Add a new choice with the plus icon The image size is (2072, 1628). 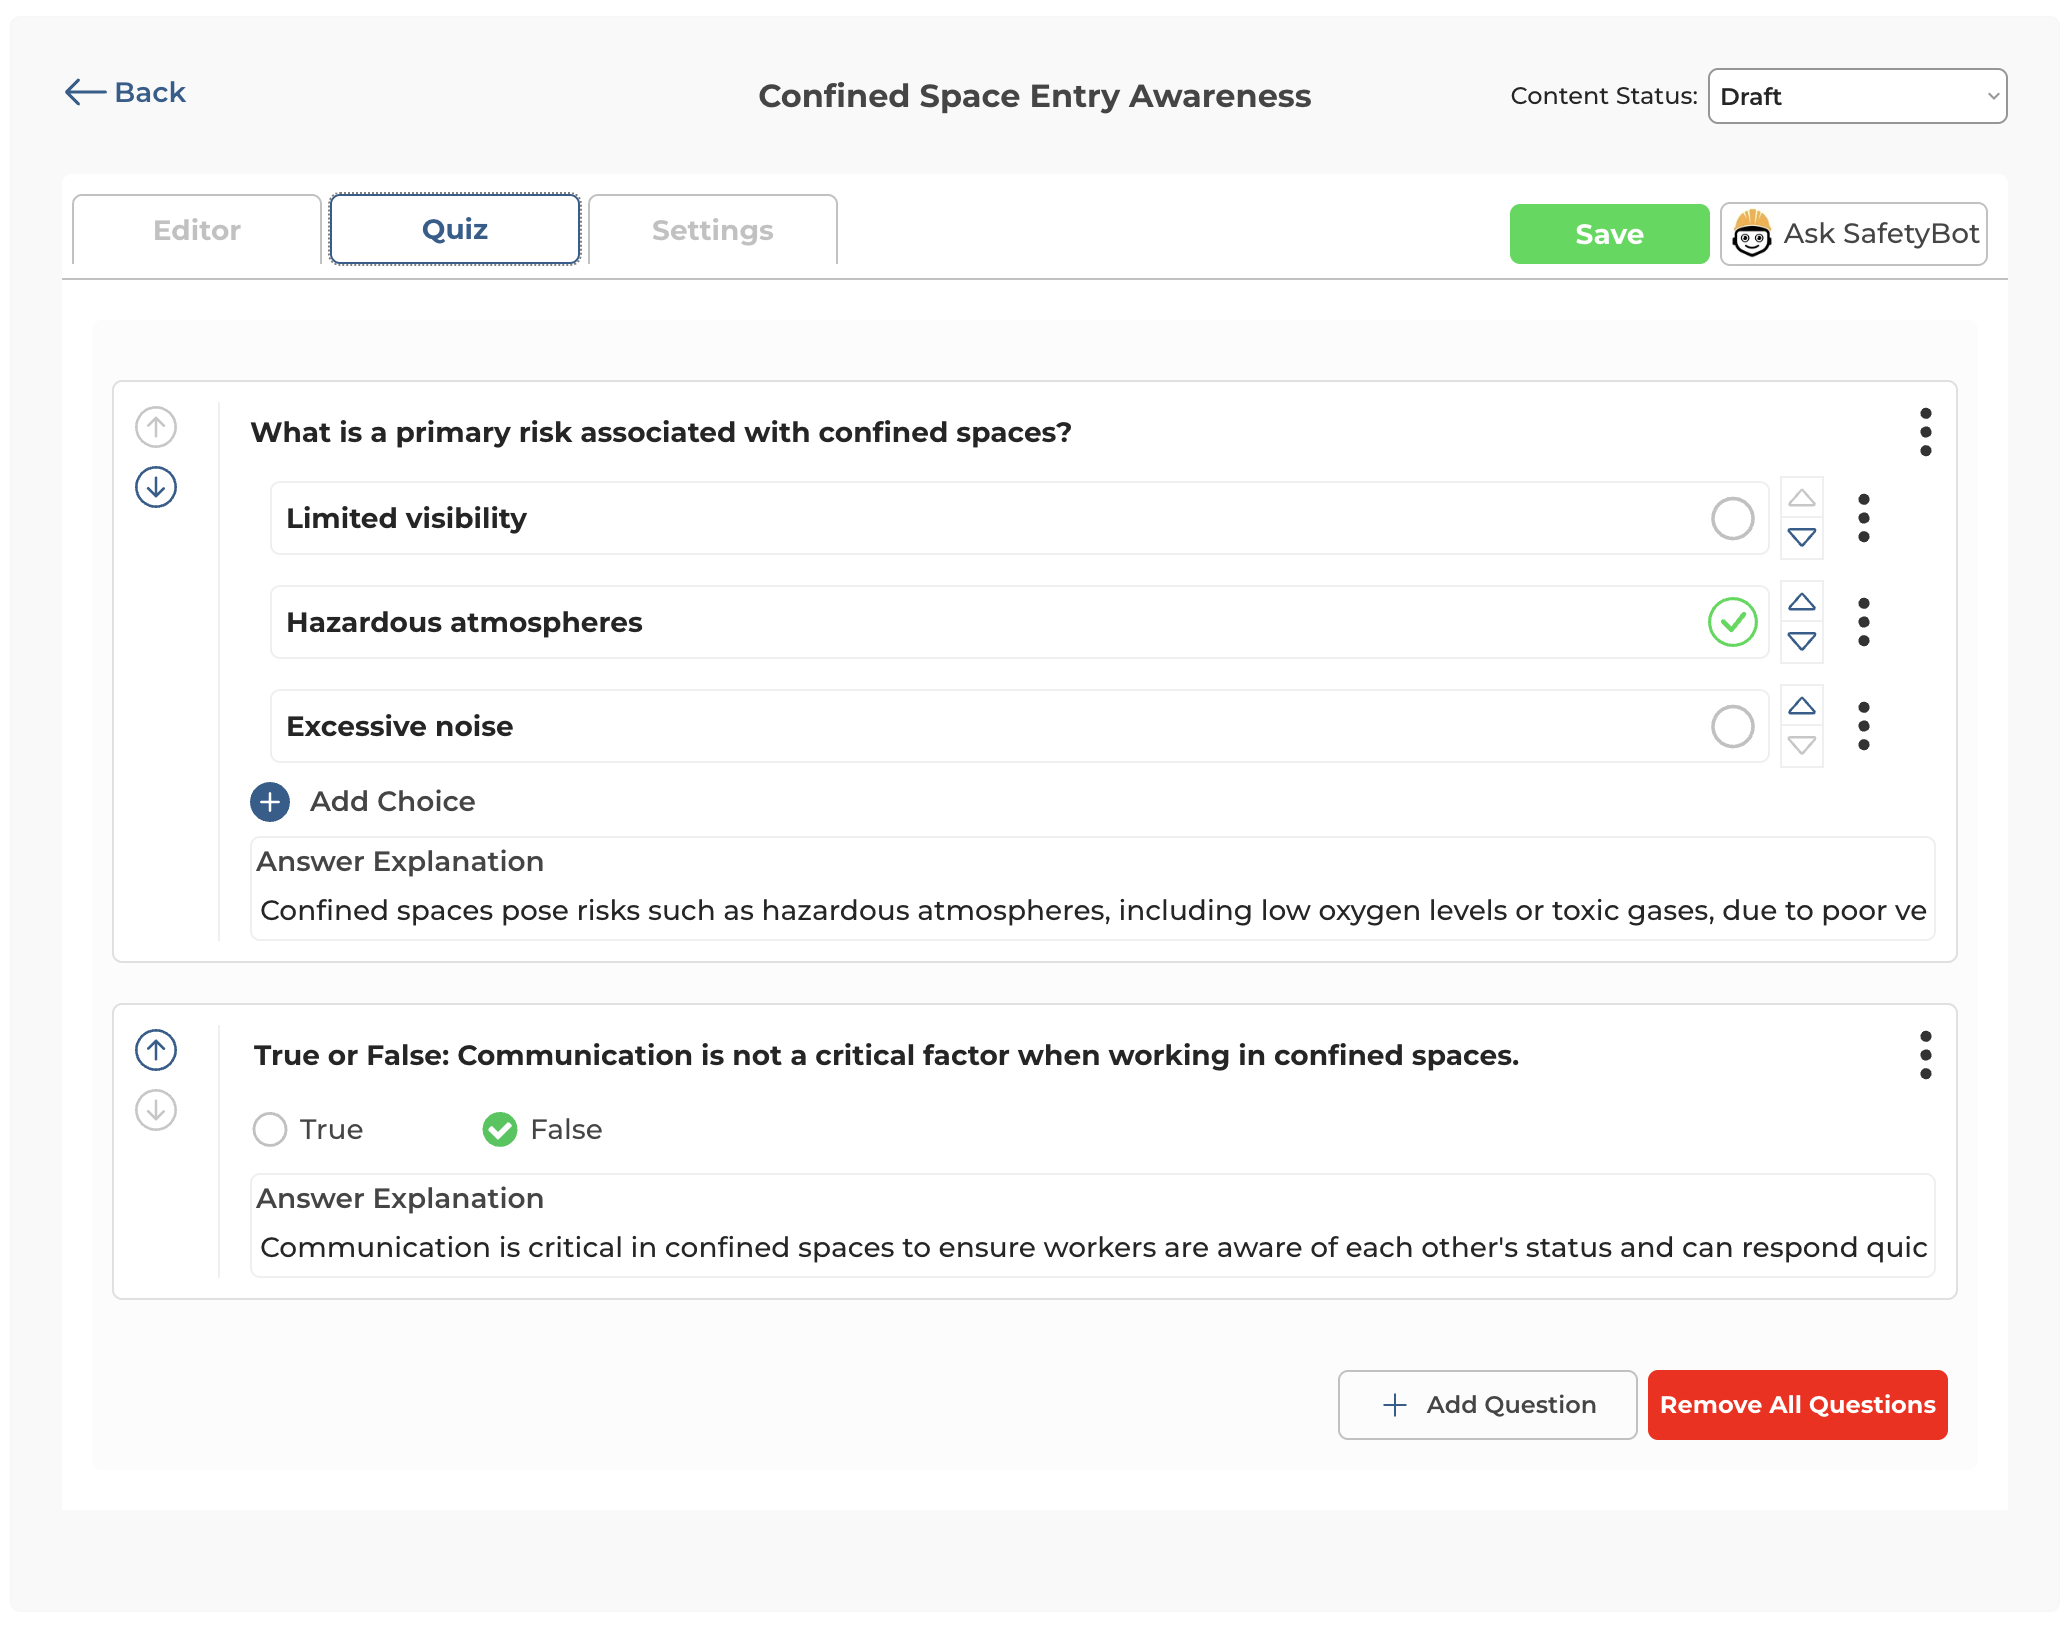[x=269, y=801]
